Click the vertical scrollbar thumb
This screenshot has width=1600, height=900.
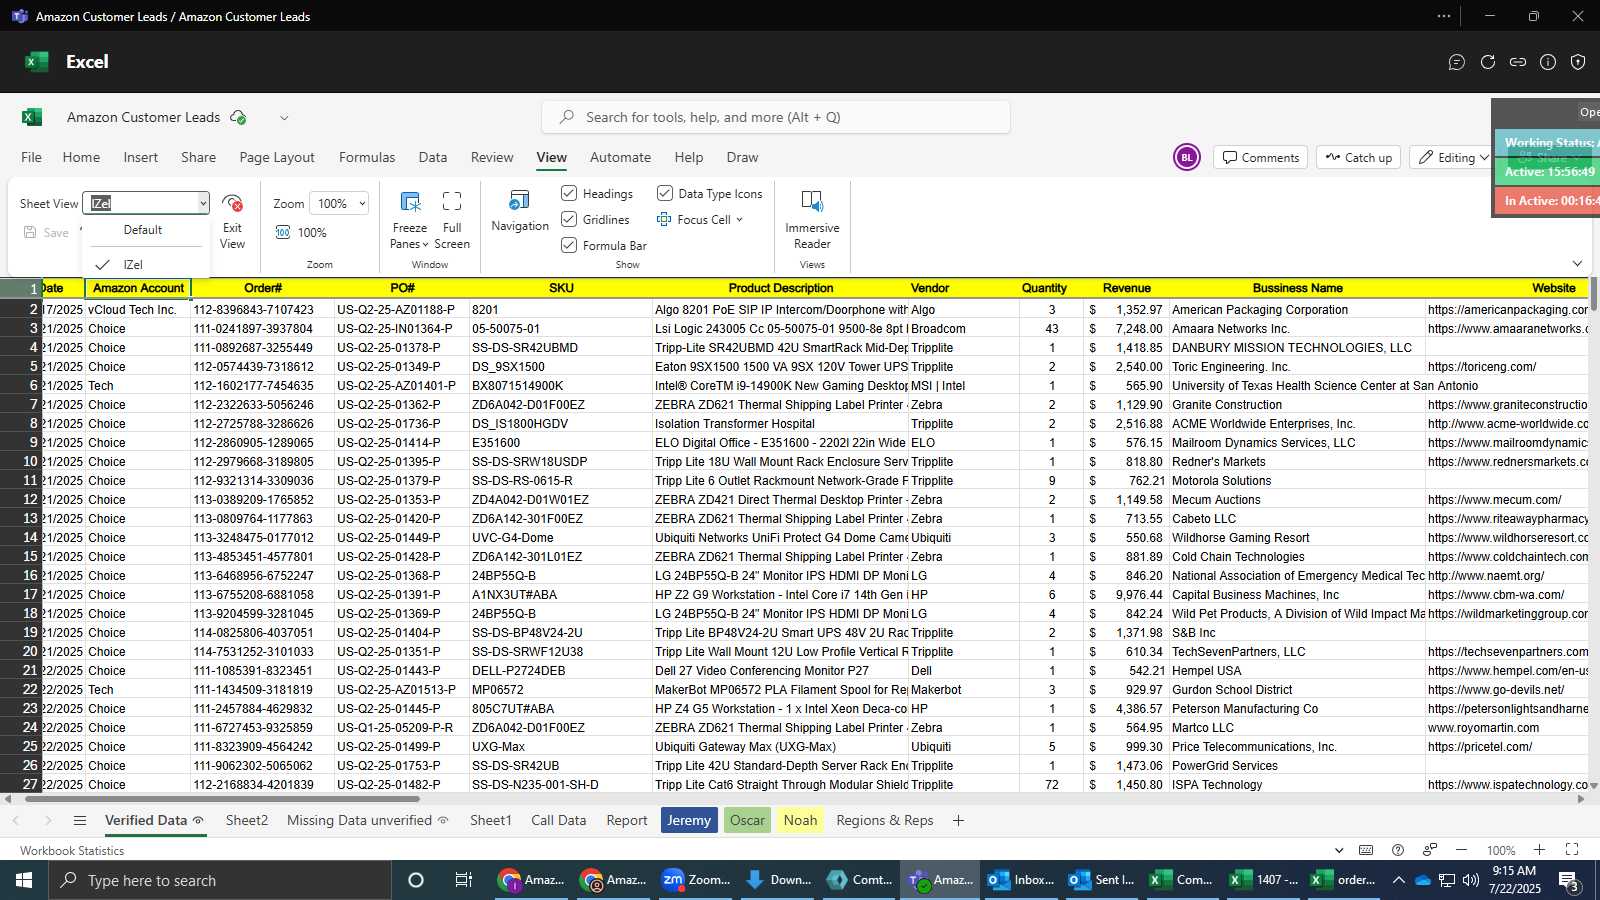coord(1593,296)
